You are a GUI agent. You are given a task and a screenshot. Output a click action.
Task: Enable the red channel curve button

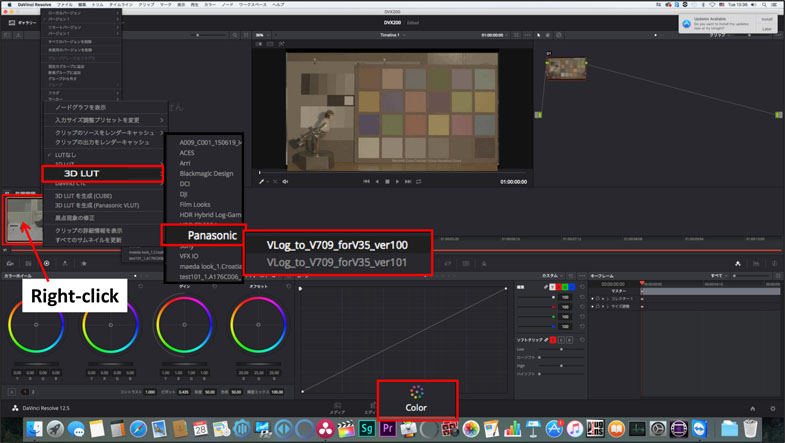[559, 287]
